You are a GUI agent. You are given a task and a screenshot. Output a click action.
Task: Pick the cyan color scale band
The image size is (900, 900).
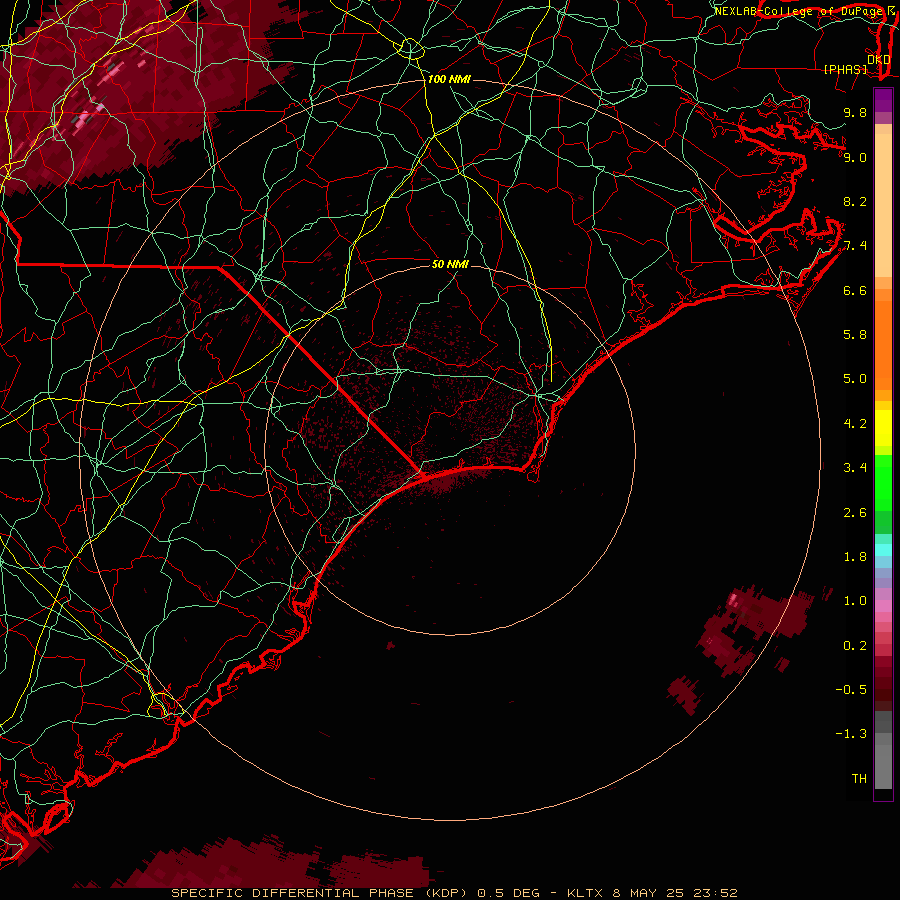pos(883,550)
